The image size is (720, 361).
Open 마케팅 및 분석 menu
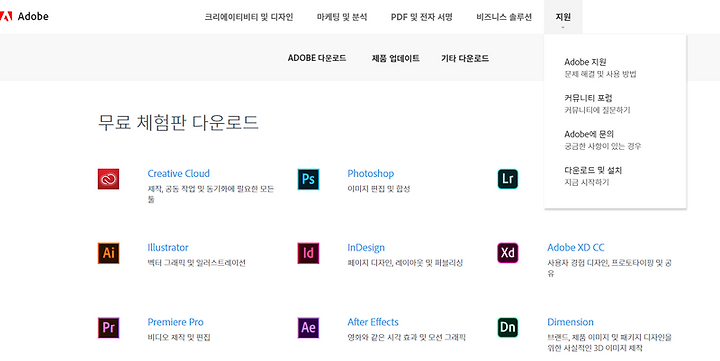(x=342, y=17)
